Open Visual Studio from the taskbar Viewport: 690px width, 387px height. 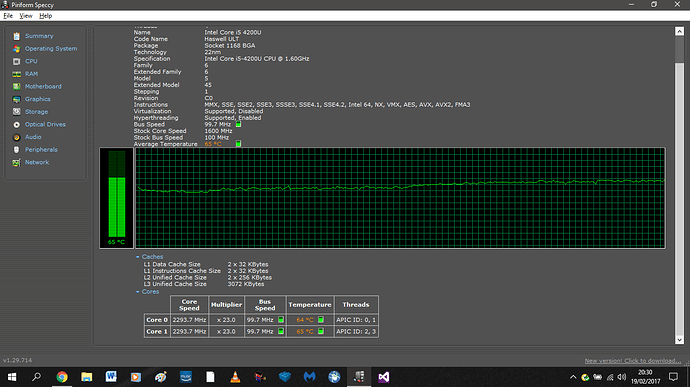pyautogui.click(x=384, y=377)
